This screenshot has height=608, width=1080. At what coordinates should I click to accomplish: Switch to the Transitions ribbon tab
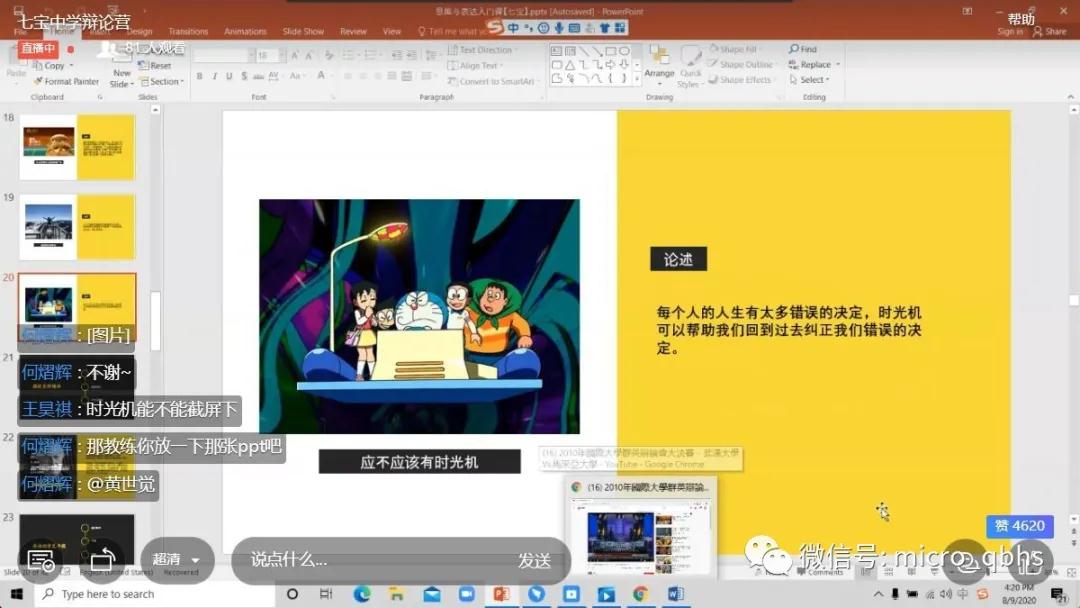[x=188, y=31]
